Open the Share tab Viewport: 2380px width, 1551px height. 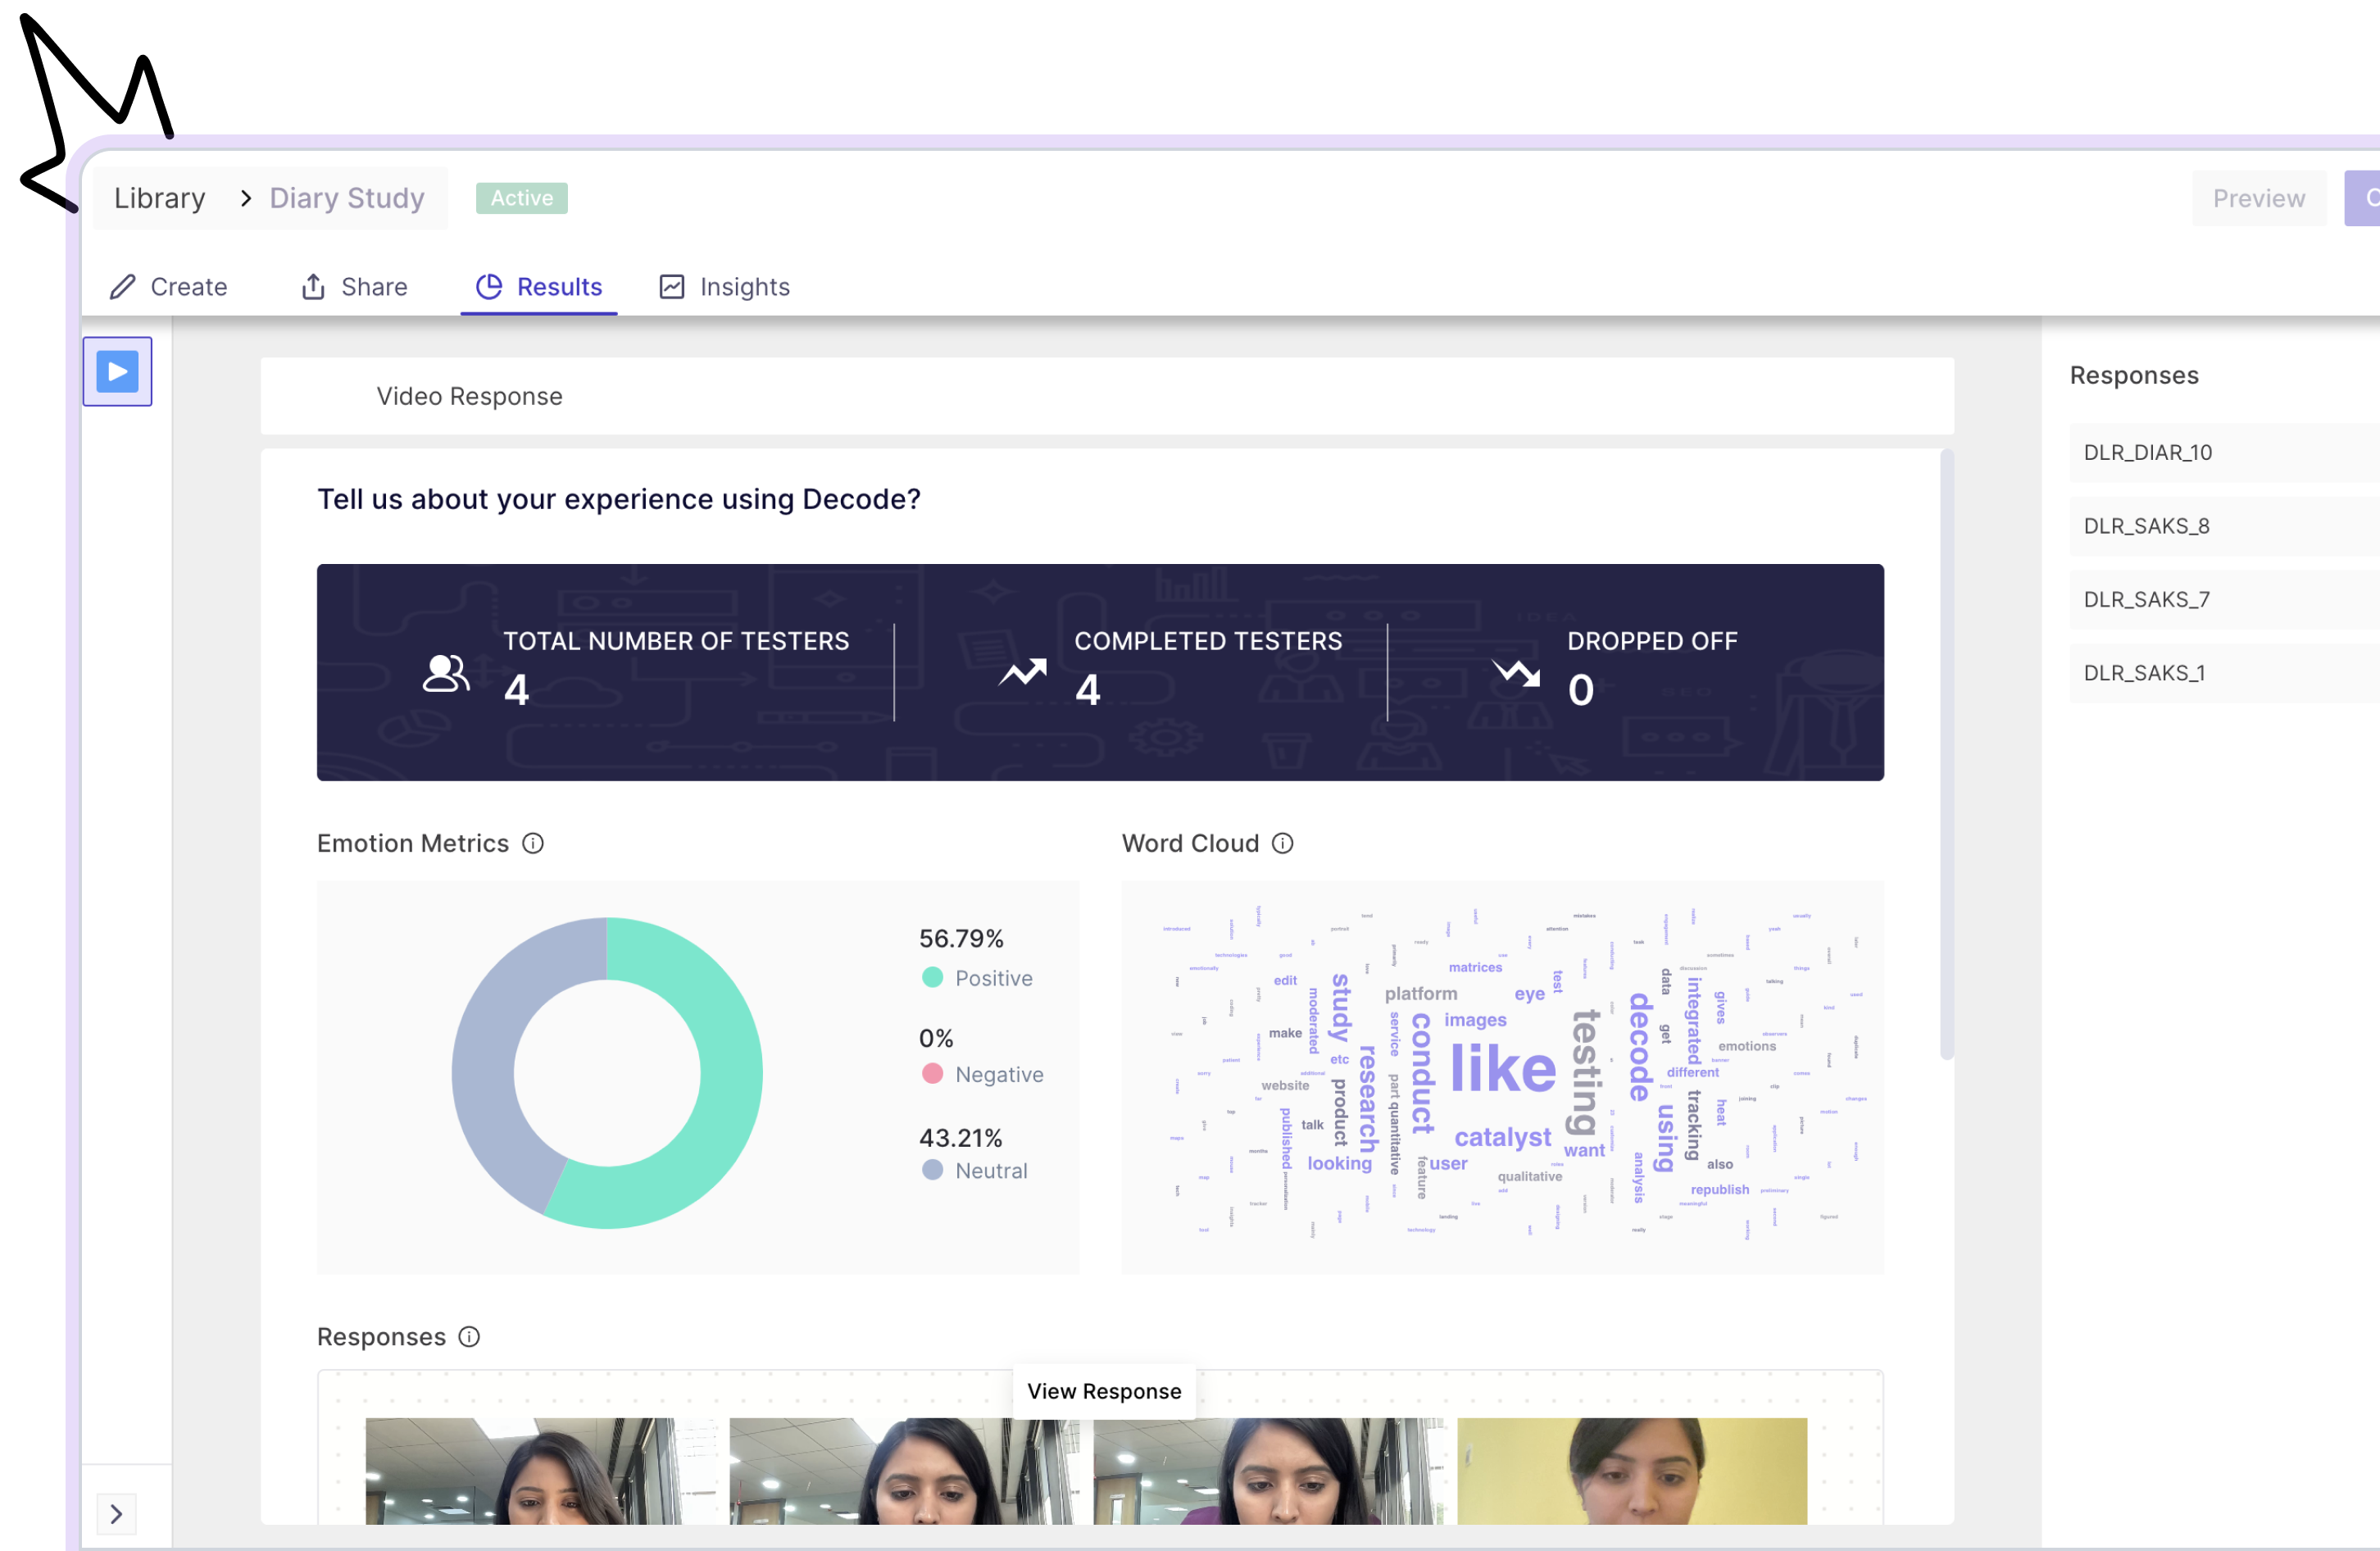(x=354, y=287)
